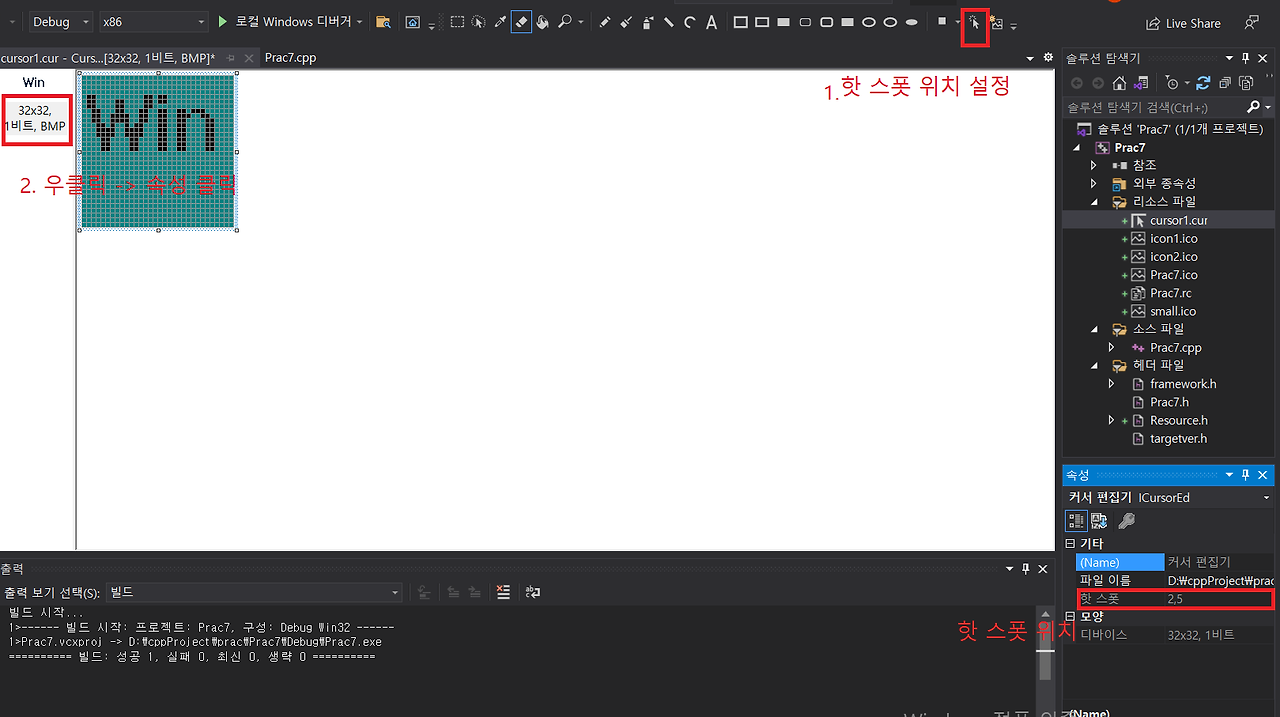1280x717 pixels.
Task: Select the irregular selection tool
Action: (478, 22)
